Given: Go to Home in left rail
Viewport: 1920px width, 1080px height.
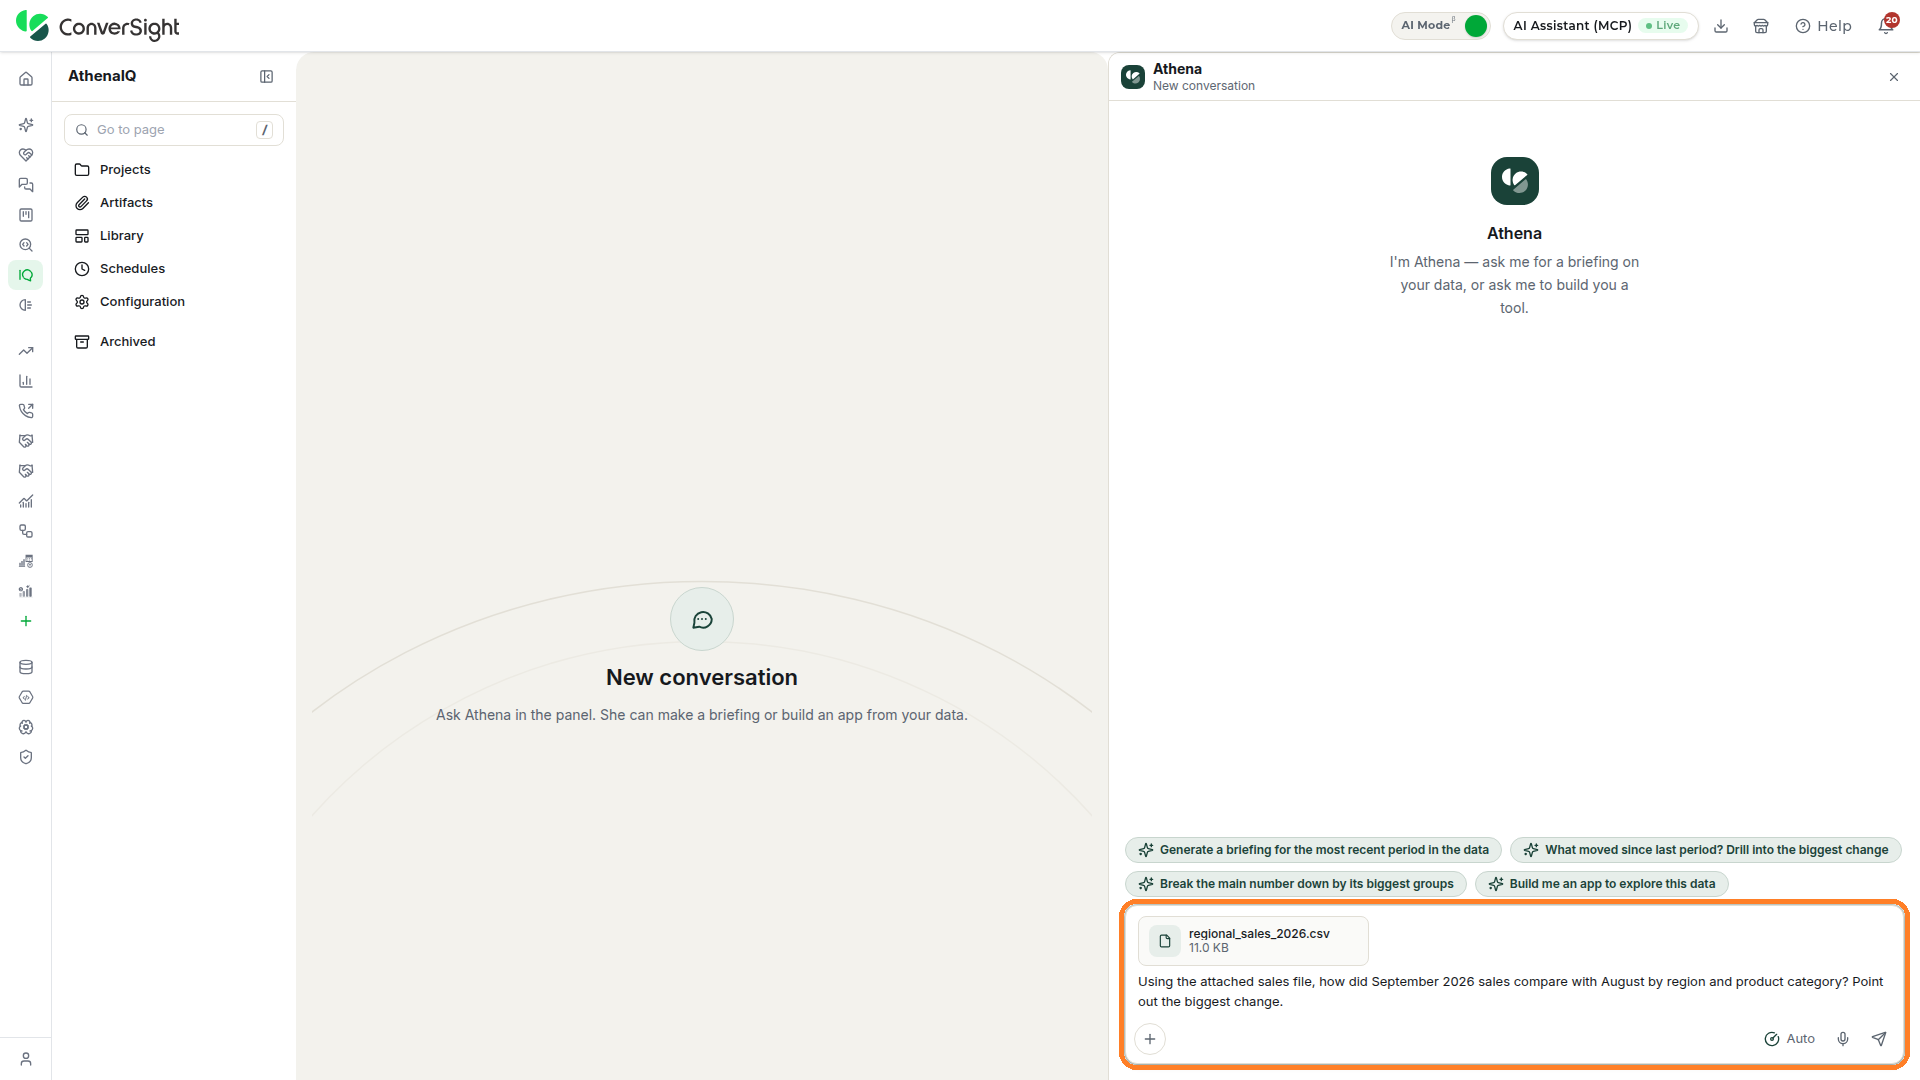Looking at the screenshot, I should (x=26, y=79).
